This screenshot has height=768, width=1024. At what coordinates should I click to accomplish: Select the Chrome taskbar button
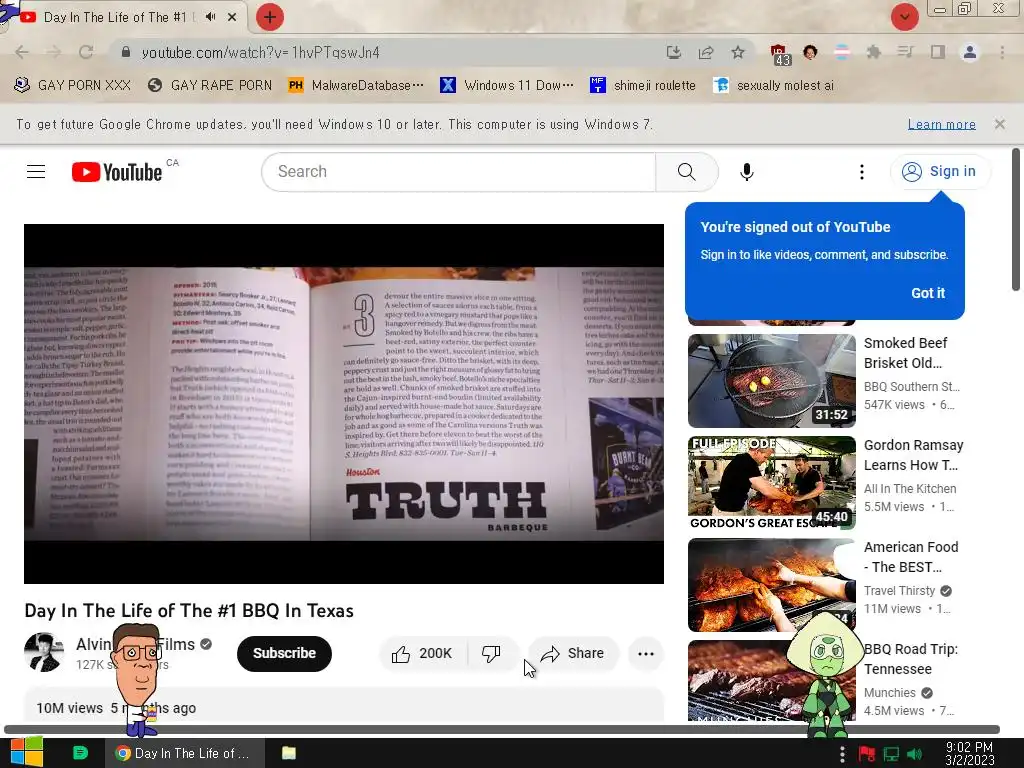185,753
